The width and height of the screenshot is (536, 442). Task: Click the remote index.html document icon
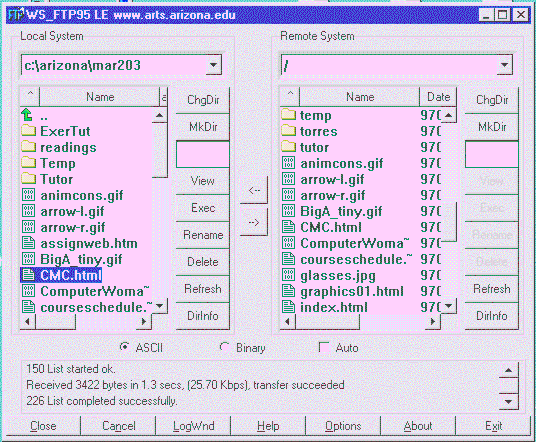pos(289,307)
